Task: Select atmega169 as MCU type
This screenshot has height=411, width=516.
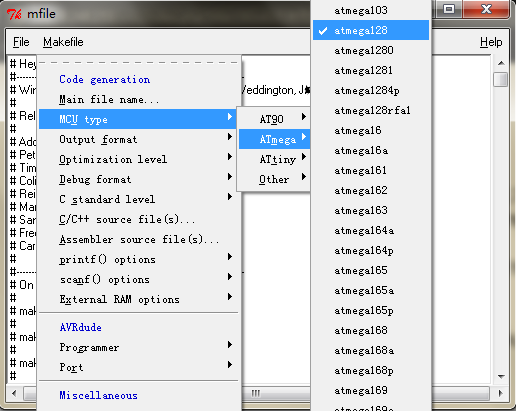Action: click(x=371, y=390)
